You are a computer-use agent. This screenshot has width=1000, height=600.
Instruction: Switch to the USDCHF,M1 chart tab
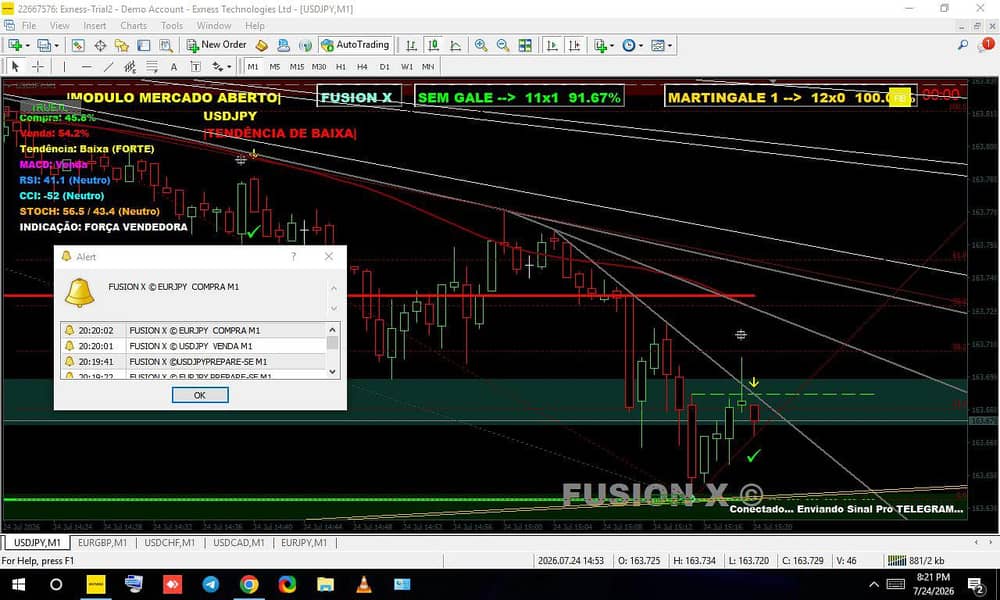click(x=170, y=543)
